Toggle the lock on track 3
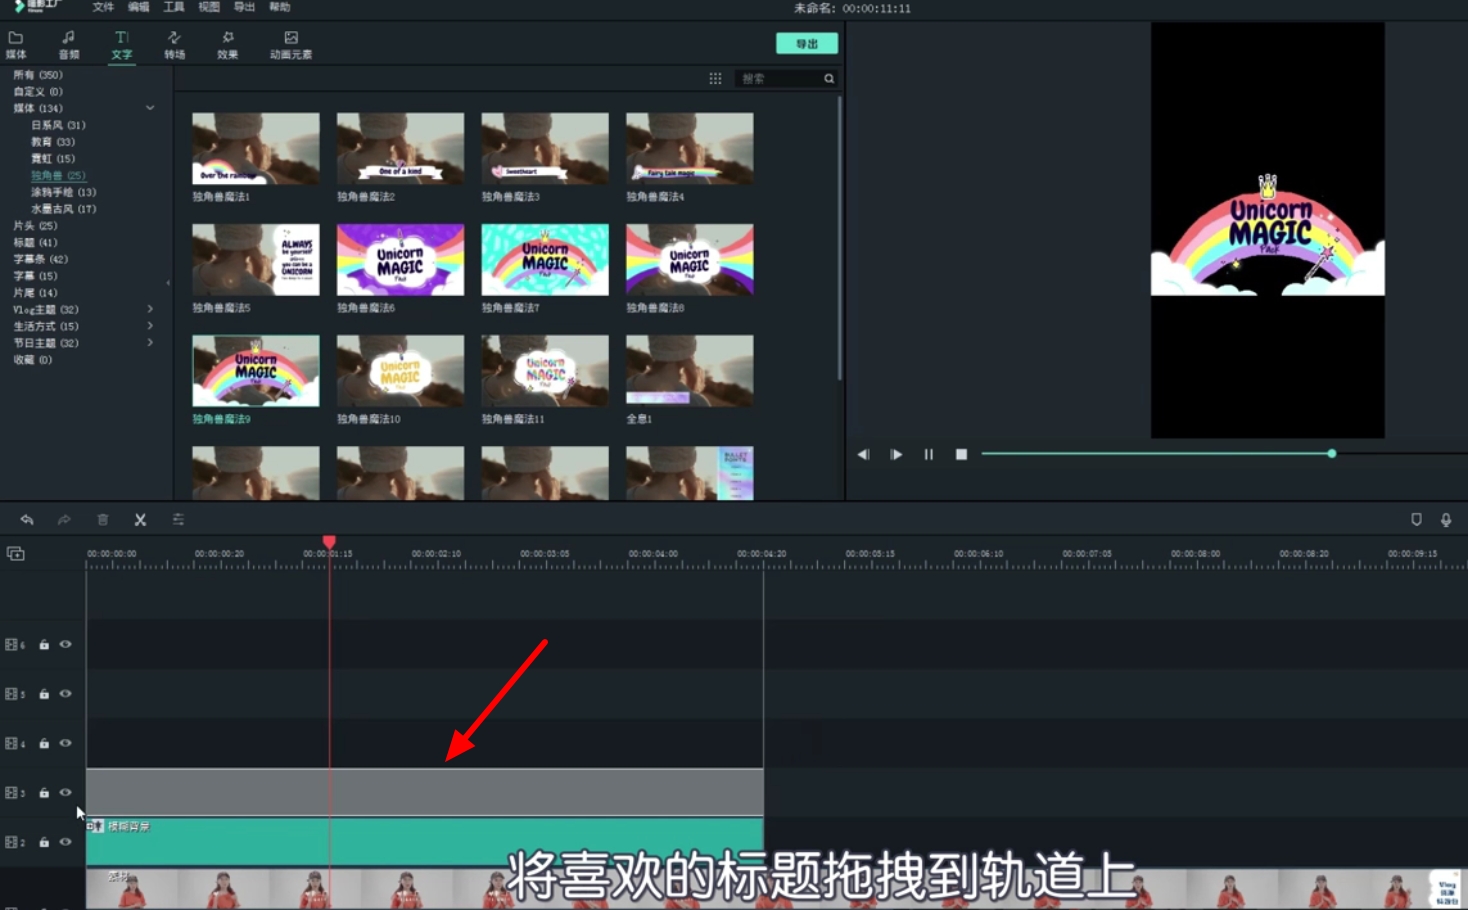Screen dimensions: 1468x910 [44, 793]
